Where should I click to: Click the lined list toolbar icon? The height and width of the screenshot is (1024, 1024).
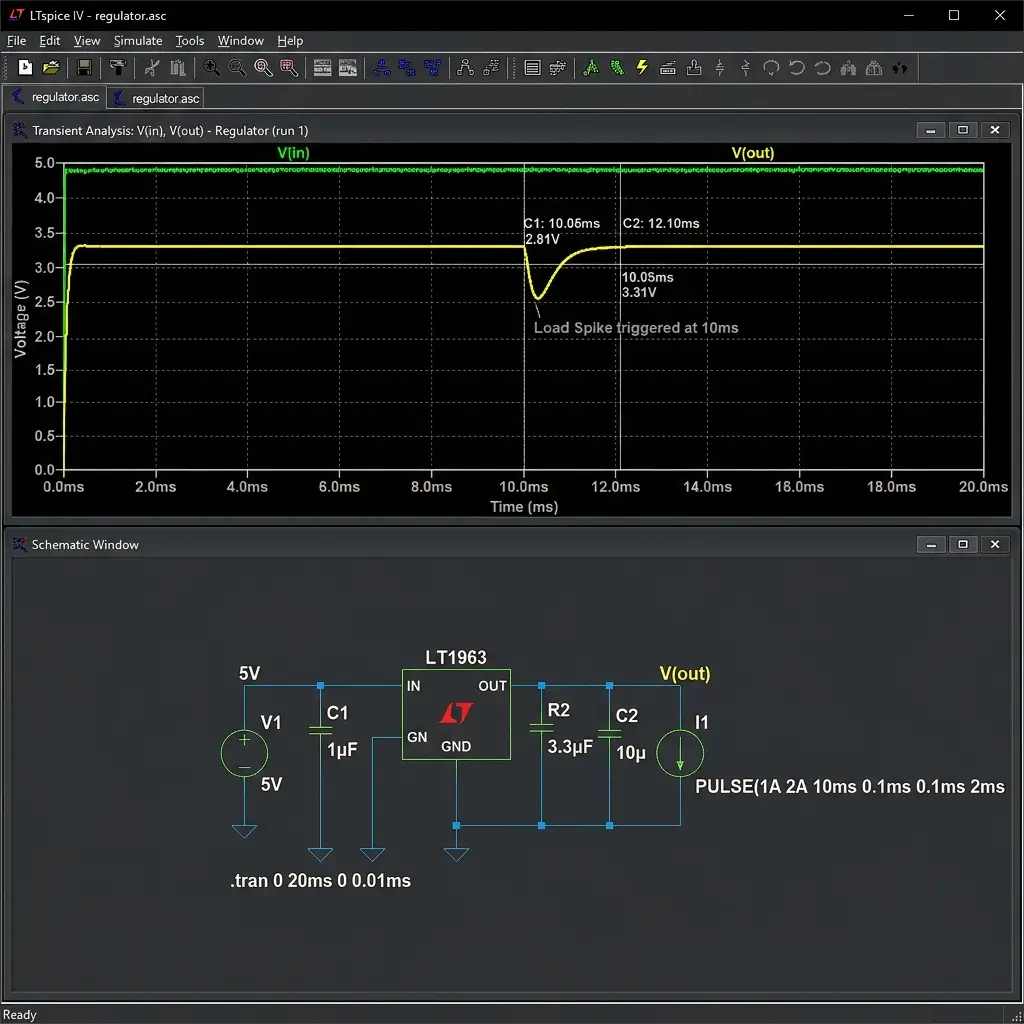[x=532, y=67]
